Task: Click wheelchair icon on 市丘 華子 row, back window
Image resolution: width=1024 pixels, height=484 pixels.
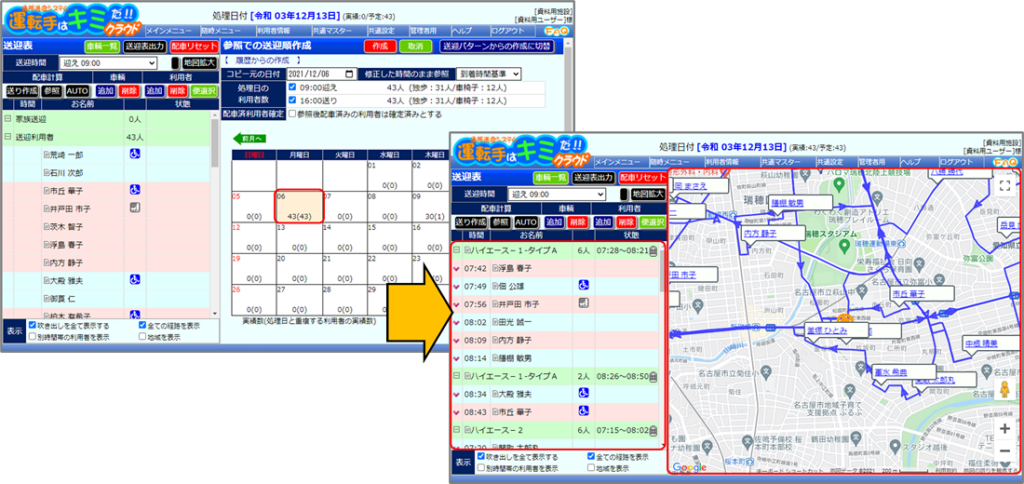Action: pos(135,190)
